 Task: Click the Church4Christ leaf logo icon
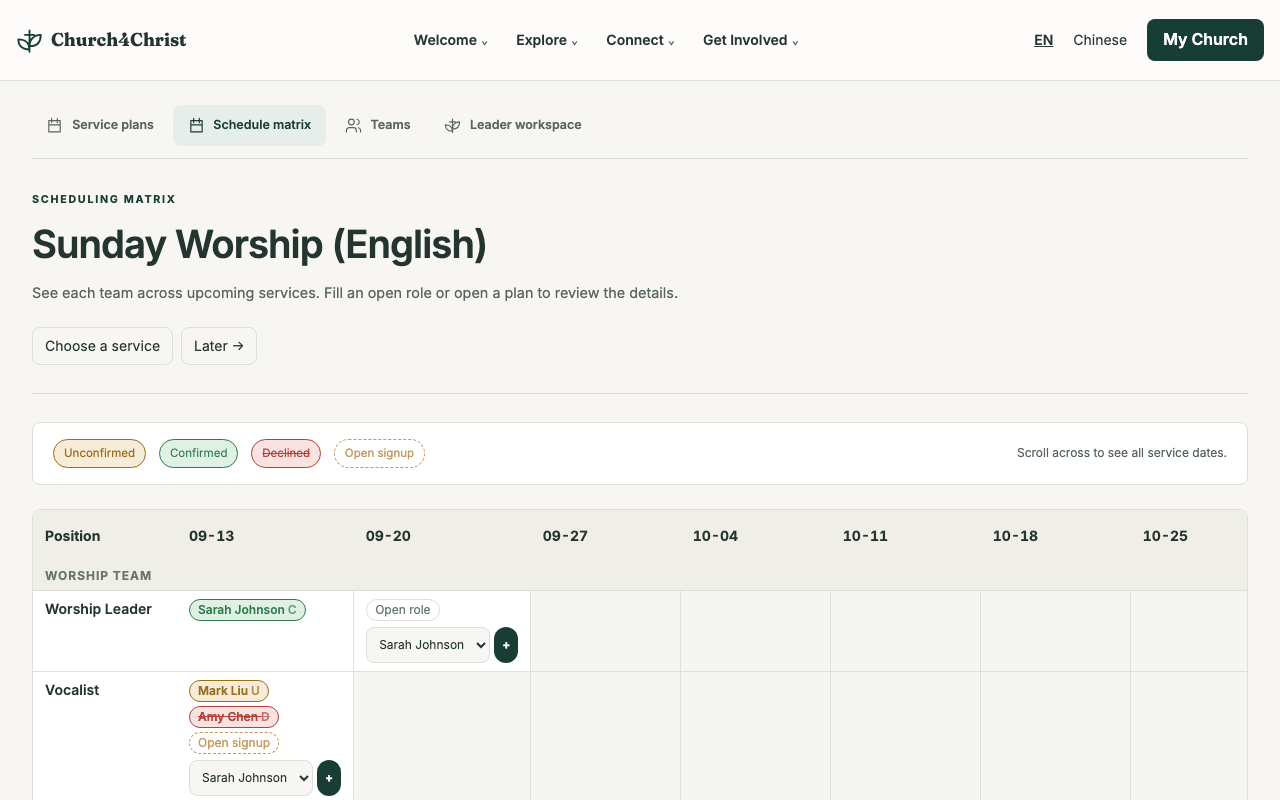(30, 40)
